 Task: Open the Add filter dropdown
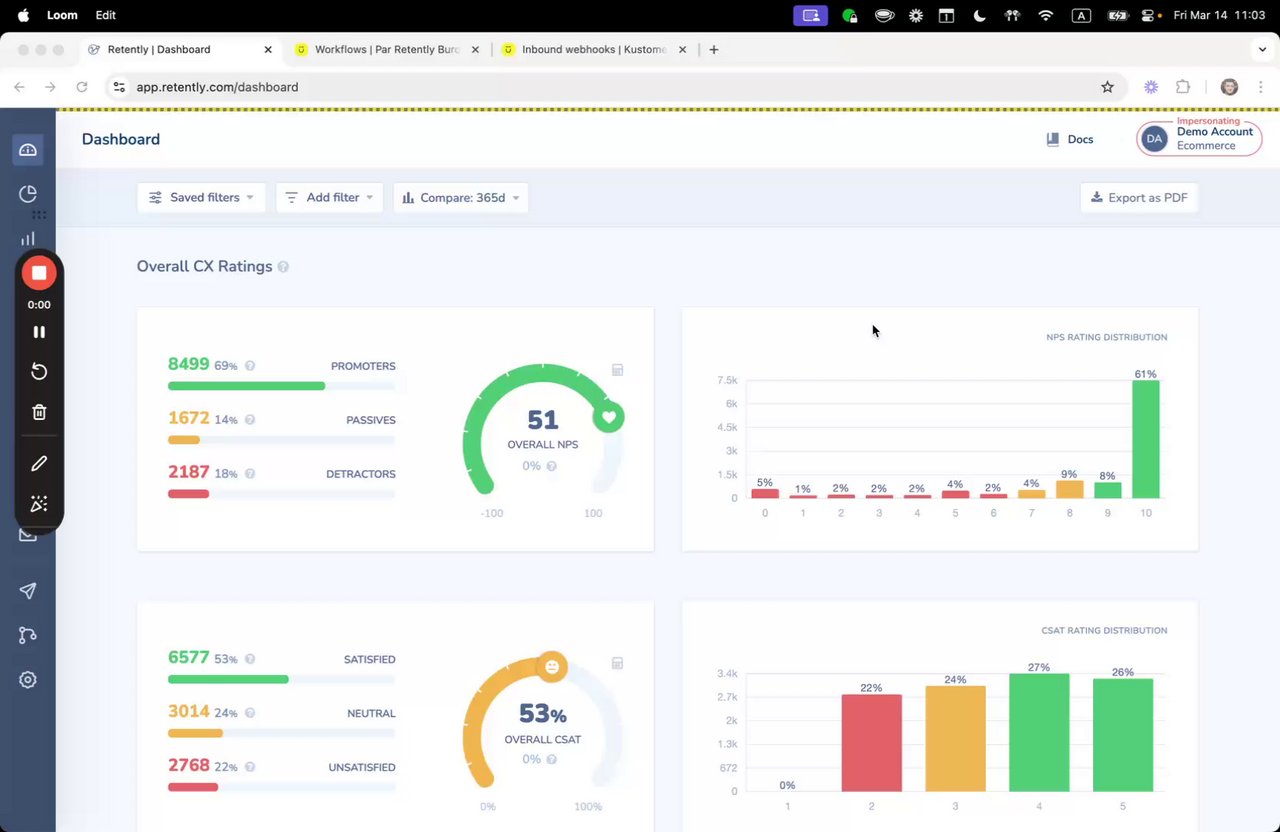click(329, 198)
